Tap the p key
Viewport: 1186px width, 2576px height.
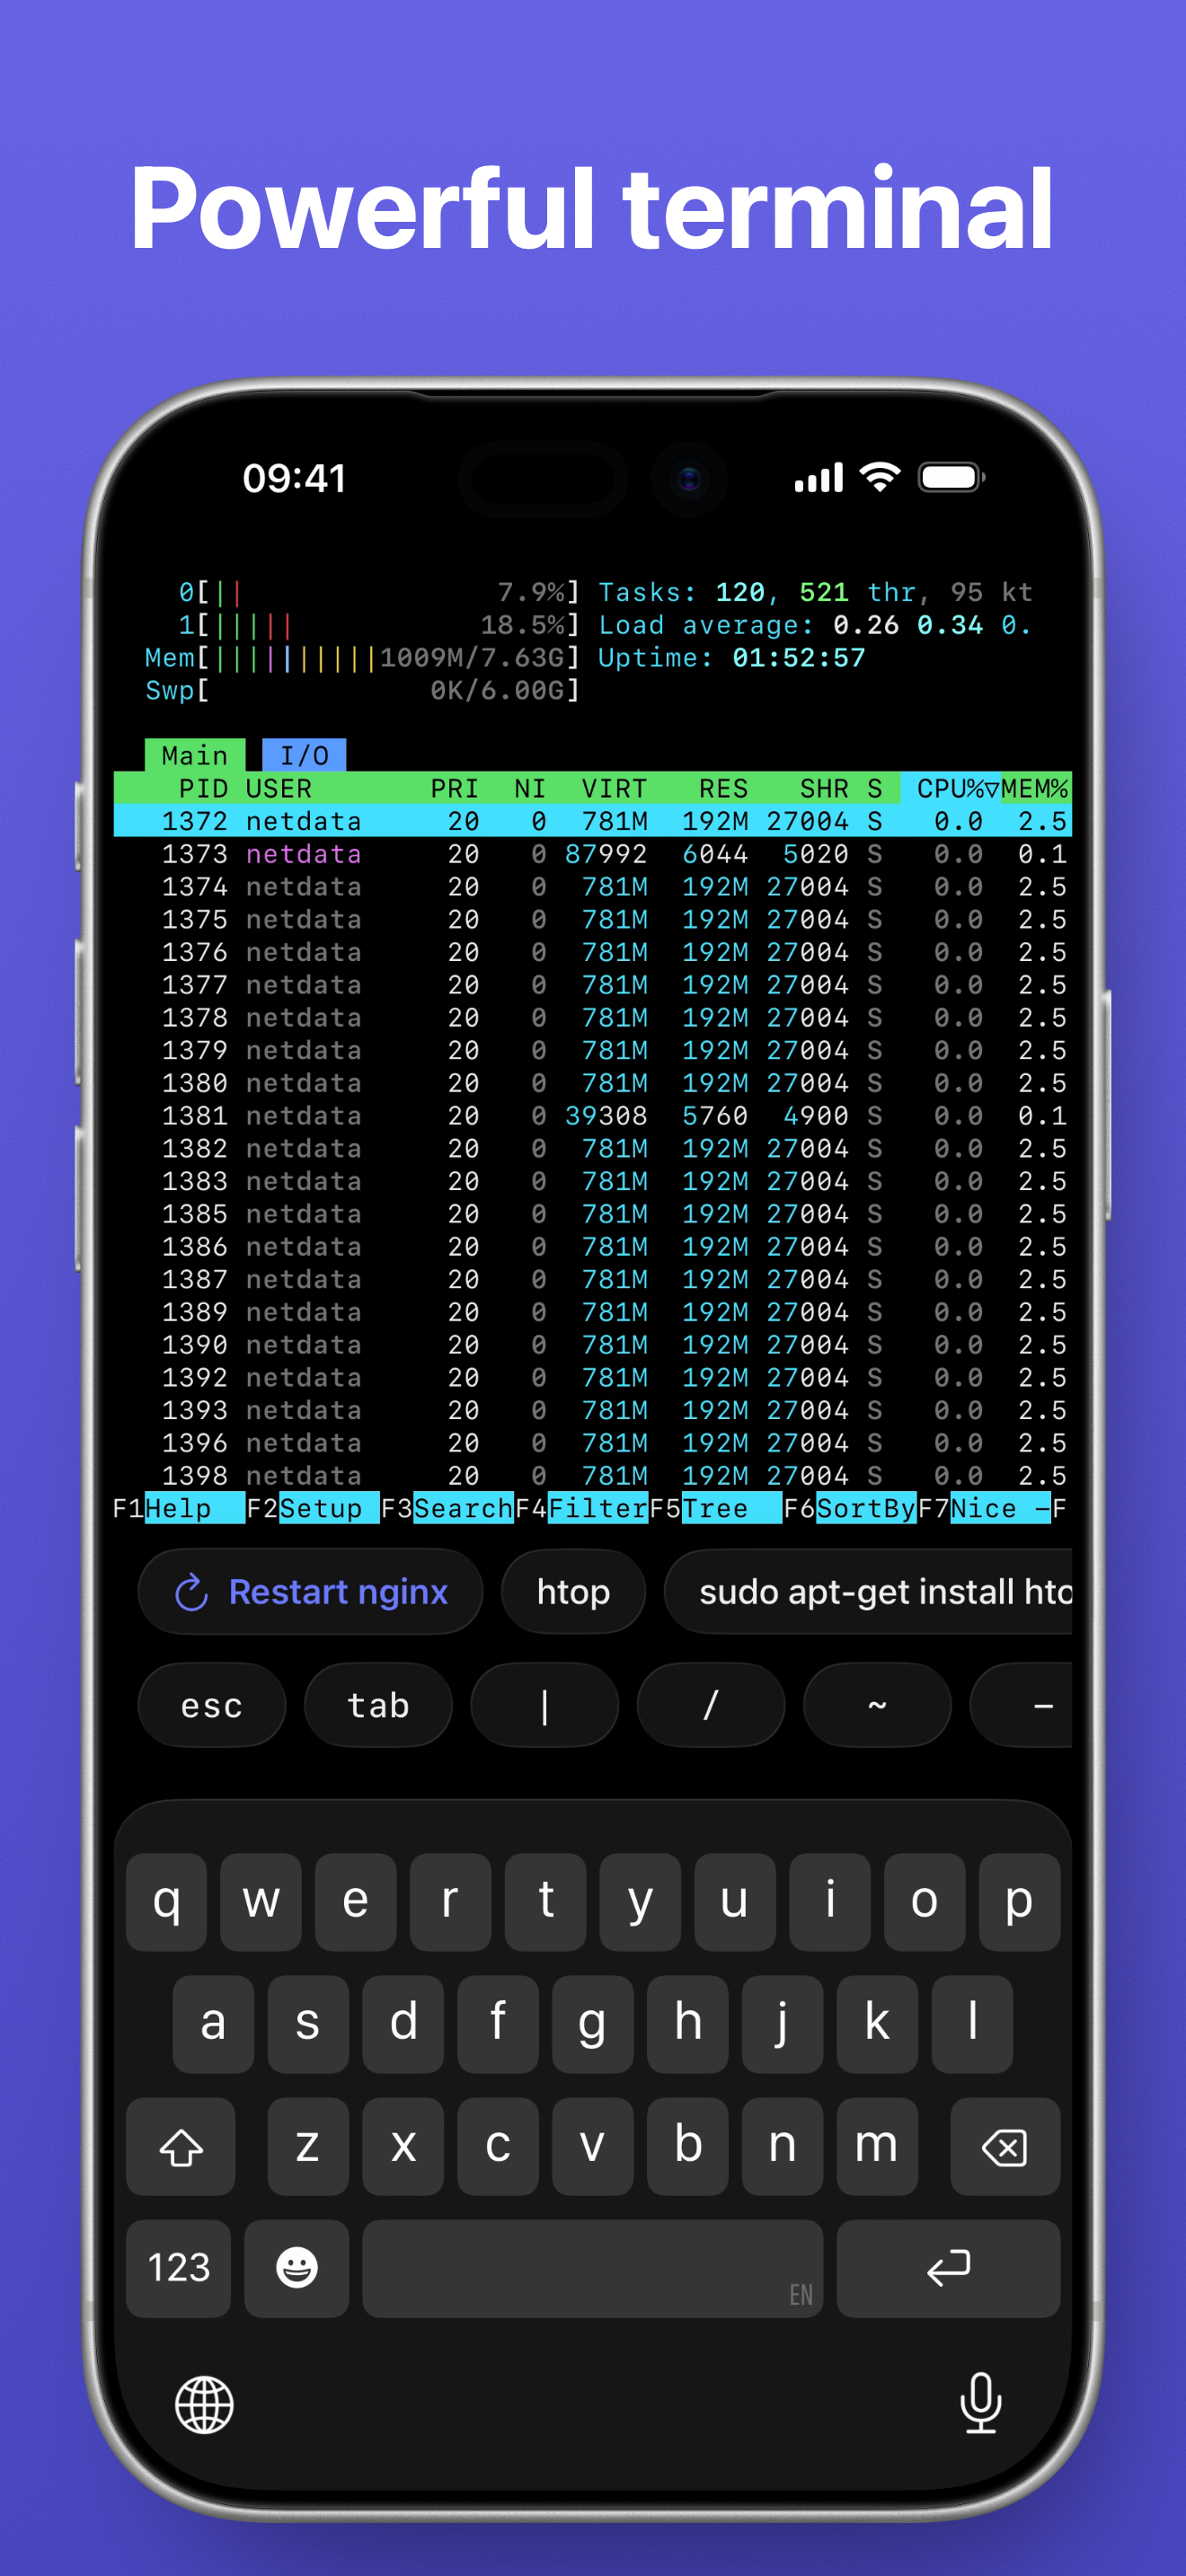1019,1901
